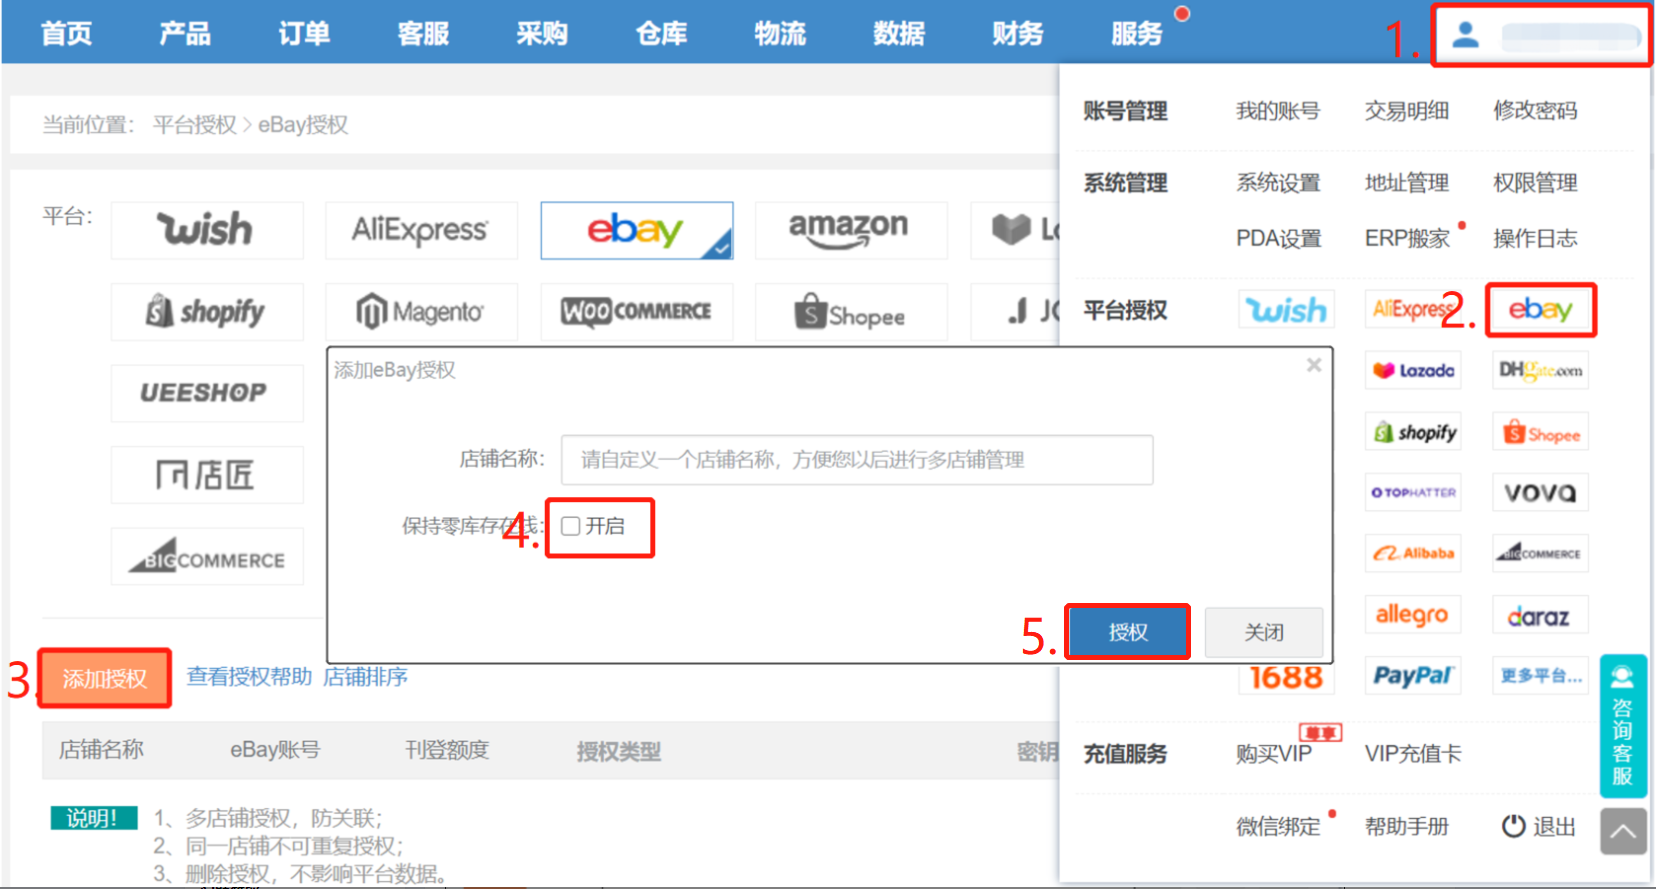Go to 我的账号 in account menu

coord(1278,111)
